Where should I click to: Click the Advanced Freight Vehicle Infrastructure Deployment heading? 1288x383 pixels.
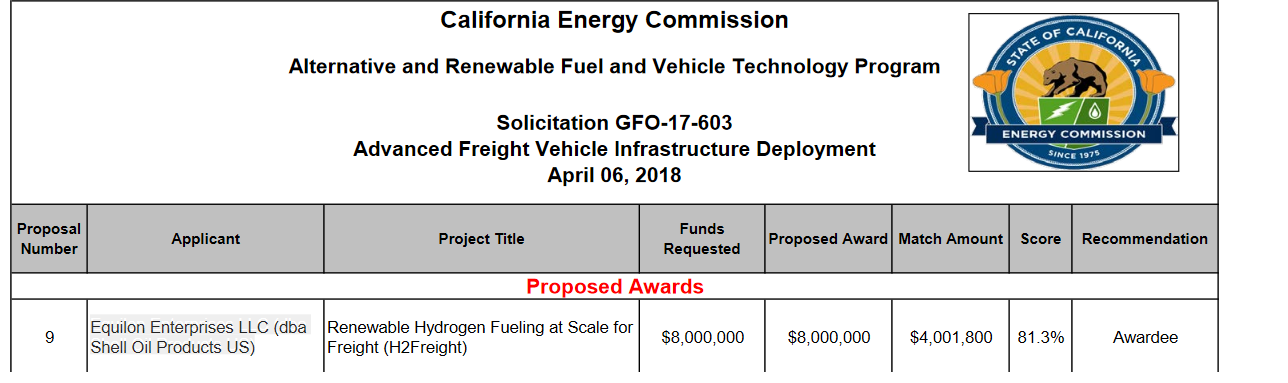tap(614, 149)
